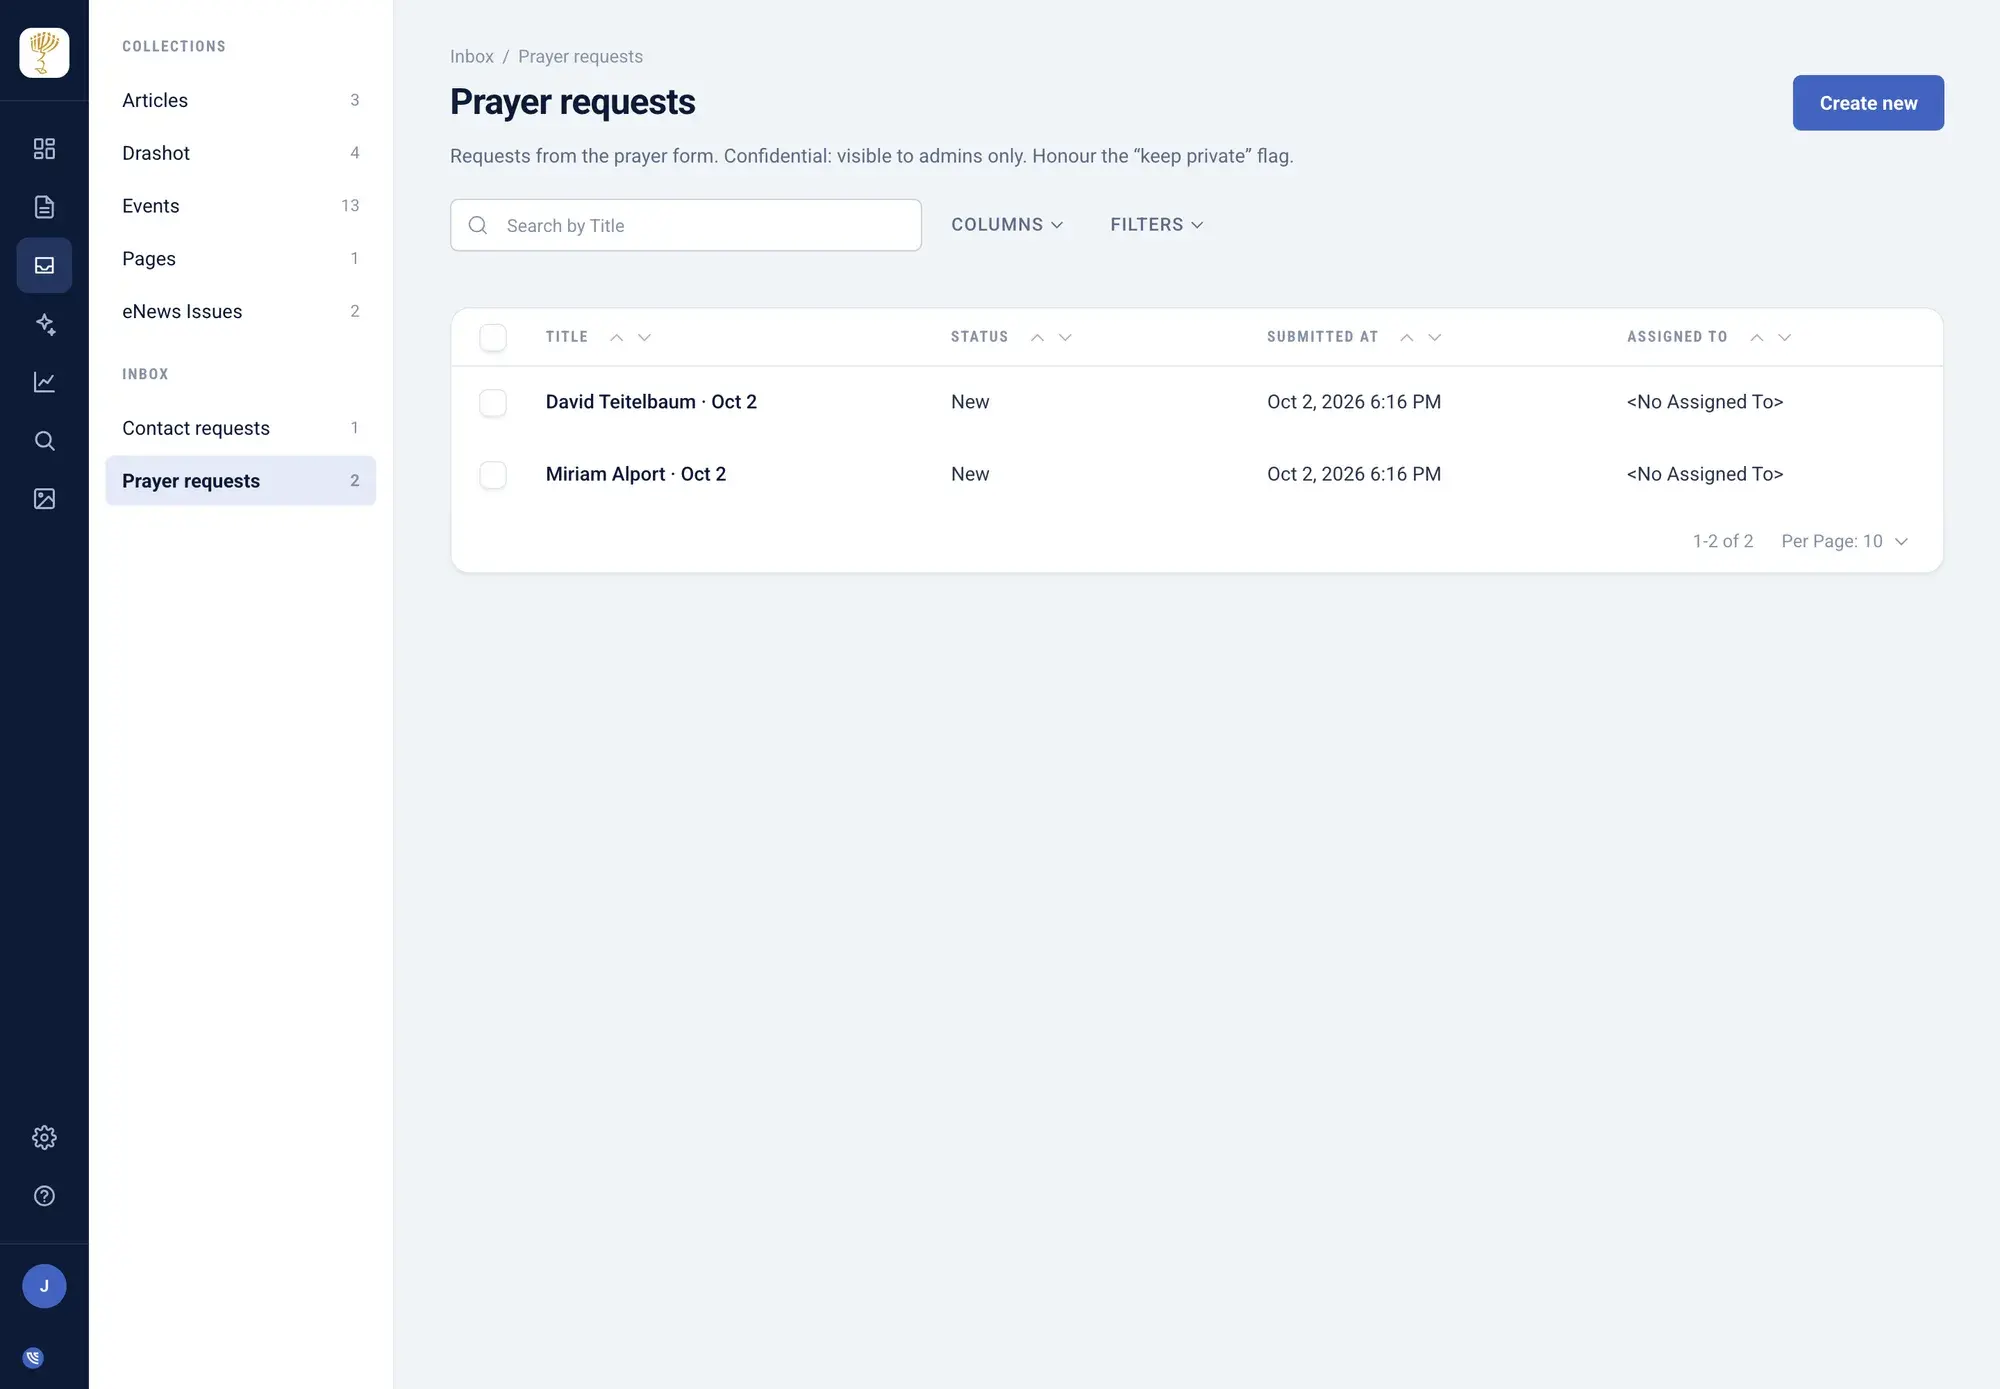Expand the Columns dropdown
Viewport: 2000px width, 1389px height.
[1007, 225]
